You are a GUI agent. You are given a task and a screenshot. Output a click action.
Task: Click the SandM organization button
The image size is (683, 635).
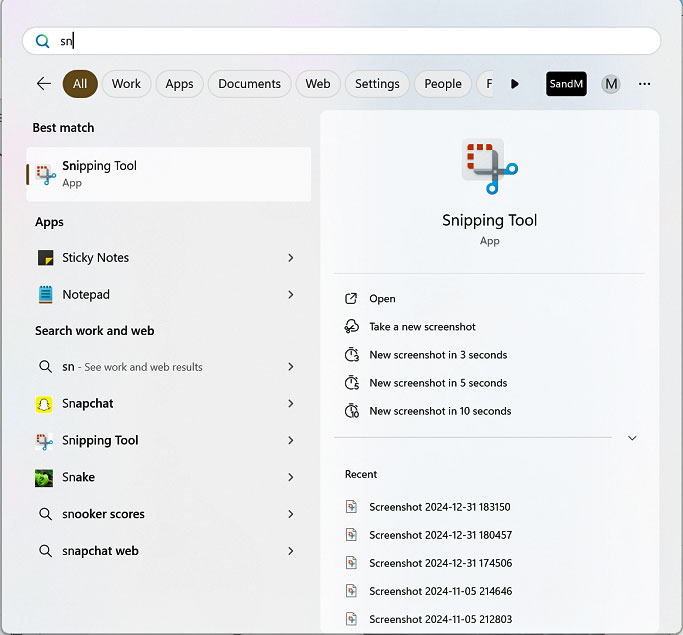click(566, 84)
